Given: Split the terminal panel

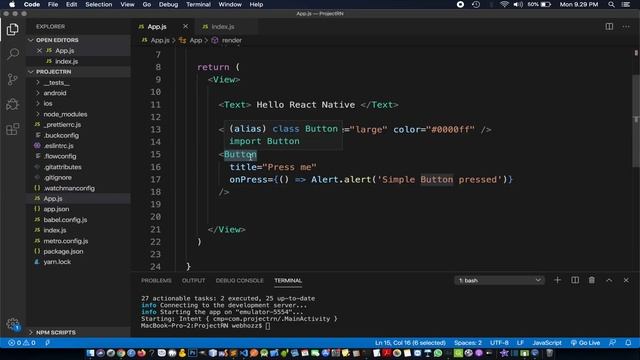Looking at the screenshot, I should (x=575, y=280).
